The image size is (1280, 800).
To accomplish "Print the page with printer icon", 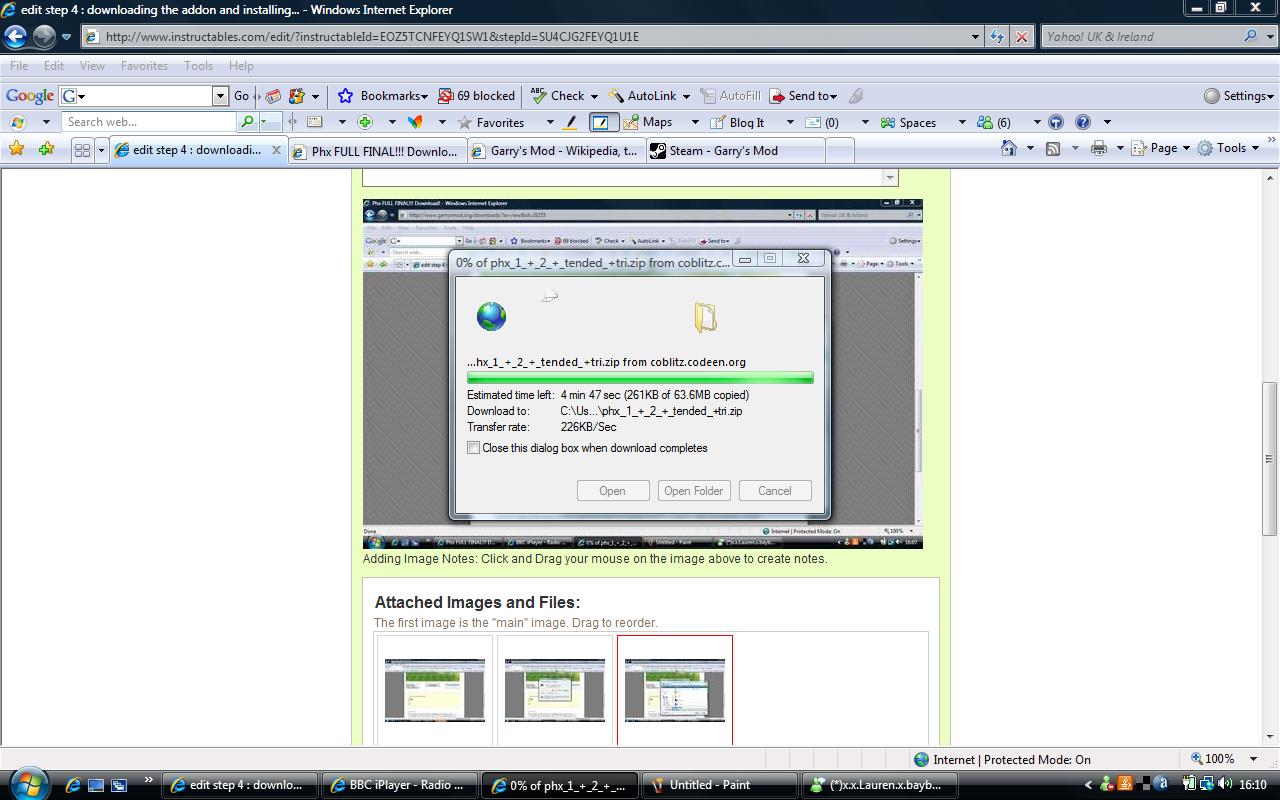I will pos(1099,148).
